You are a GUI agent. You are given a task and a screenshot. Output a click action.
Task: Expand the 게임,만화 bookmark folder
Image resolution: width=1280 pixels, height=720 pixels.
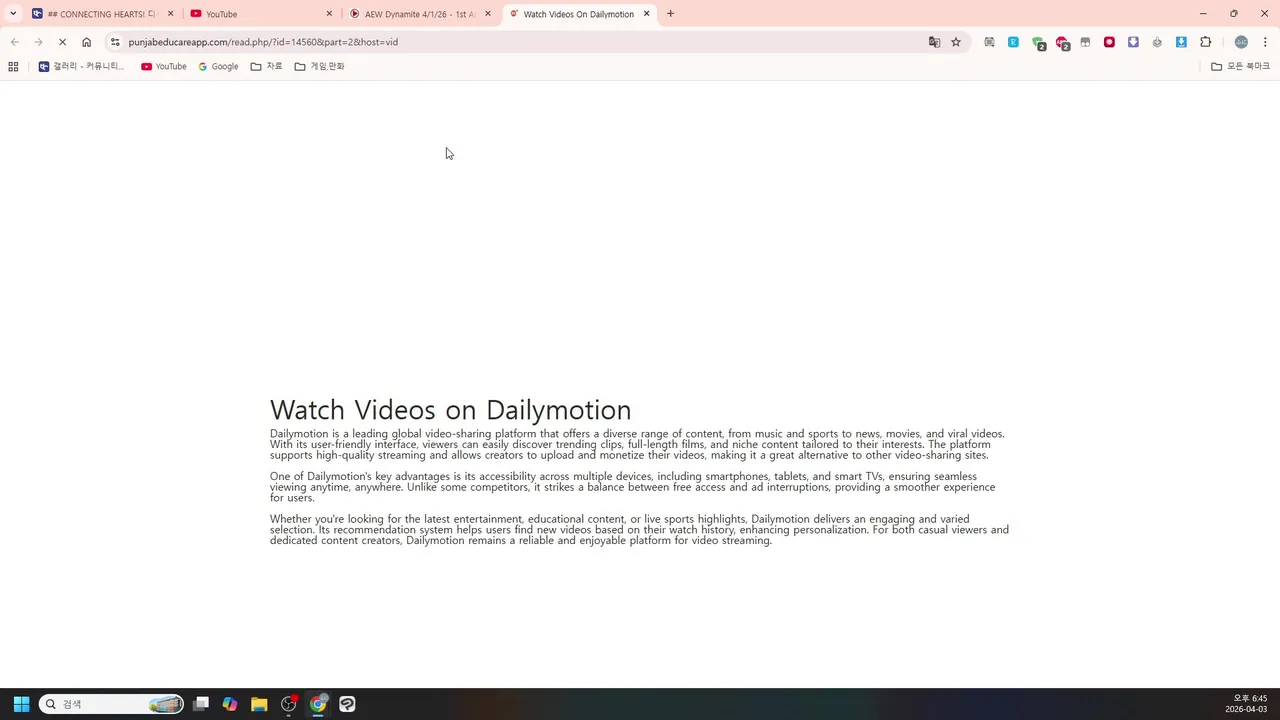319,66
